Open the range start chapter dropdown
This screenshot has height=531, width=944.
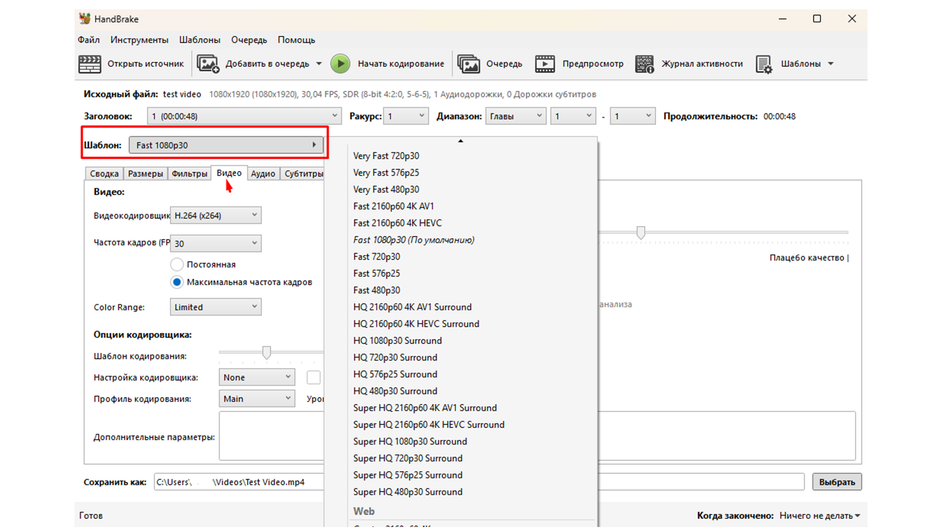(x=573, y=116)
